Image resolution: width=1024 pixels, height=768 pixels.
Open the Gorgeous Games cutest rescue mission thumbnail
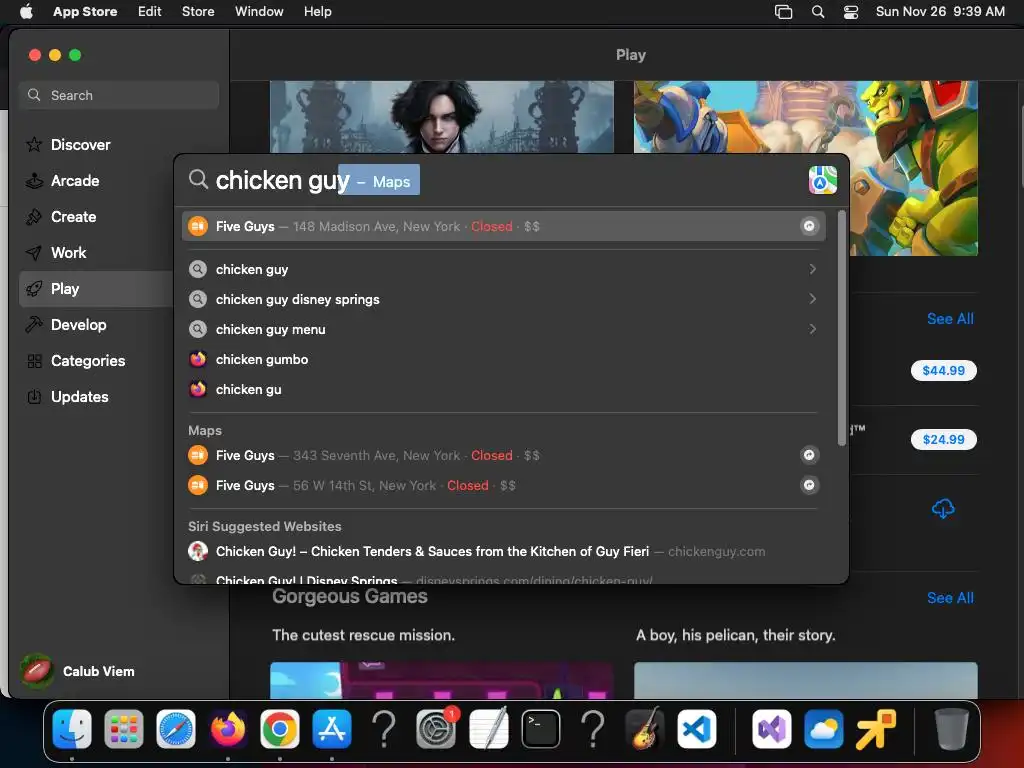click(x=441, y=680)
